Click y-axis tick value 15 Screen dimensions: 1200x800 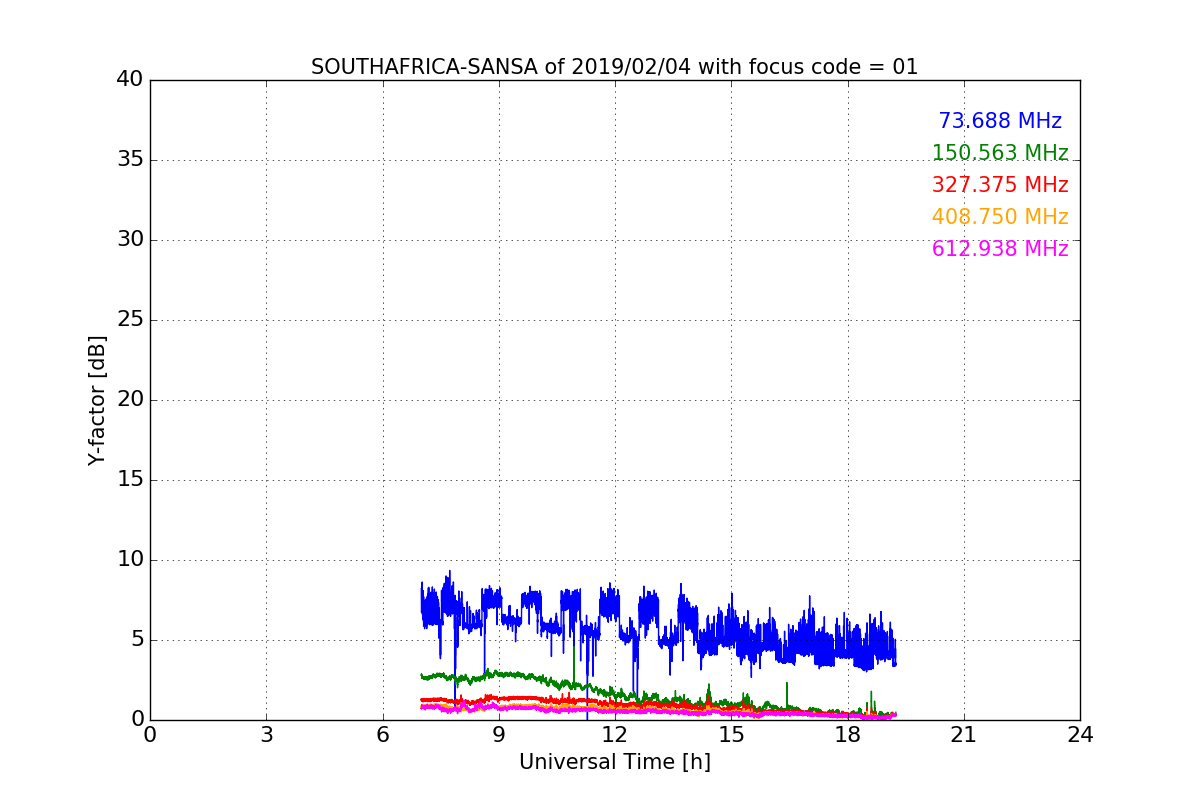(x=130, y=480)
